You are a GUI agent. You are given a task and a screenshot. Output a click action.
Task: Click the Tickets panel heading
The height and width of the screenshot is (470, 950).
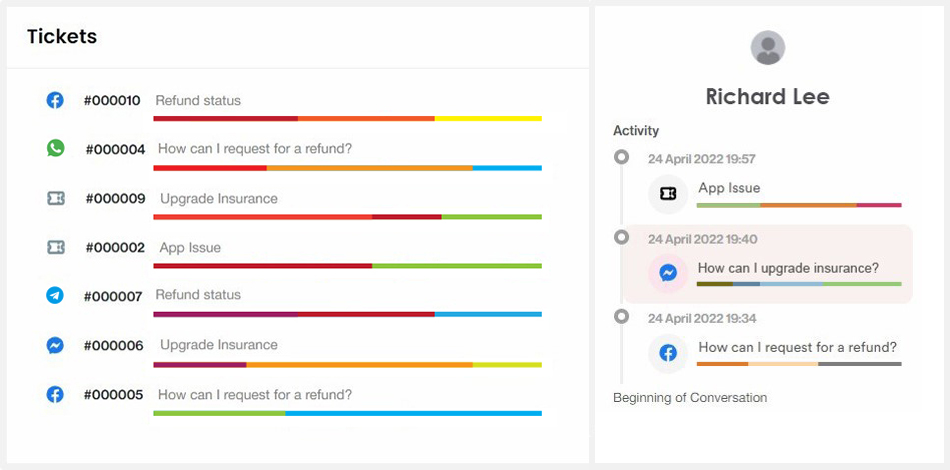(62, 36)
